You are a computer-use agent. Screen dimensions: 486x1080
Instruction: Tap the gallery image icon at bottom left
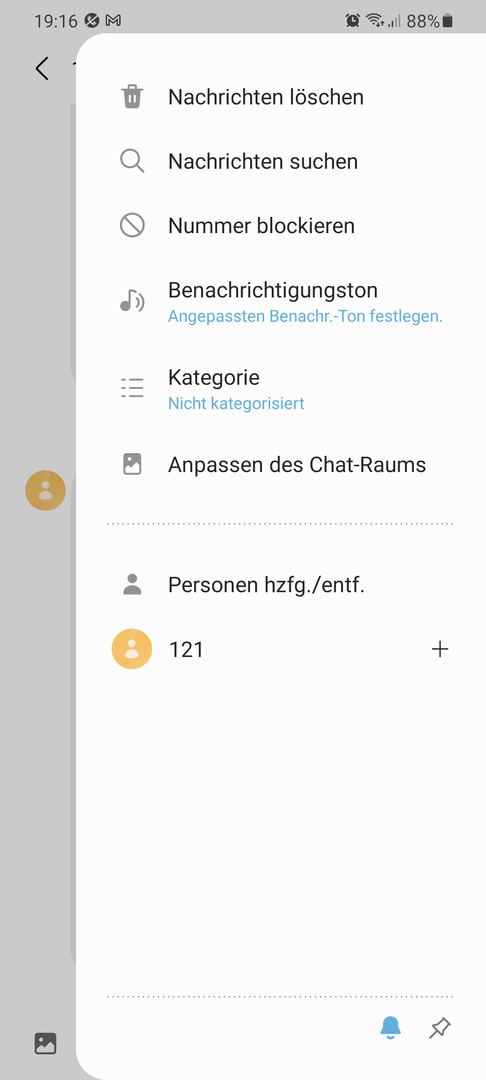[45, 1043]
